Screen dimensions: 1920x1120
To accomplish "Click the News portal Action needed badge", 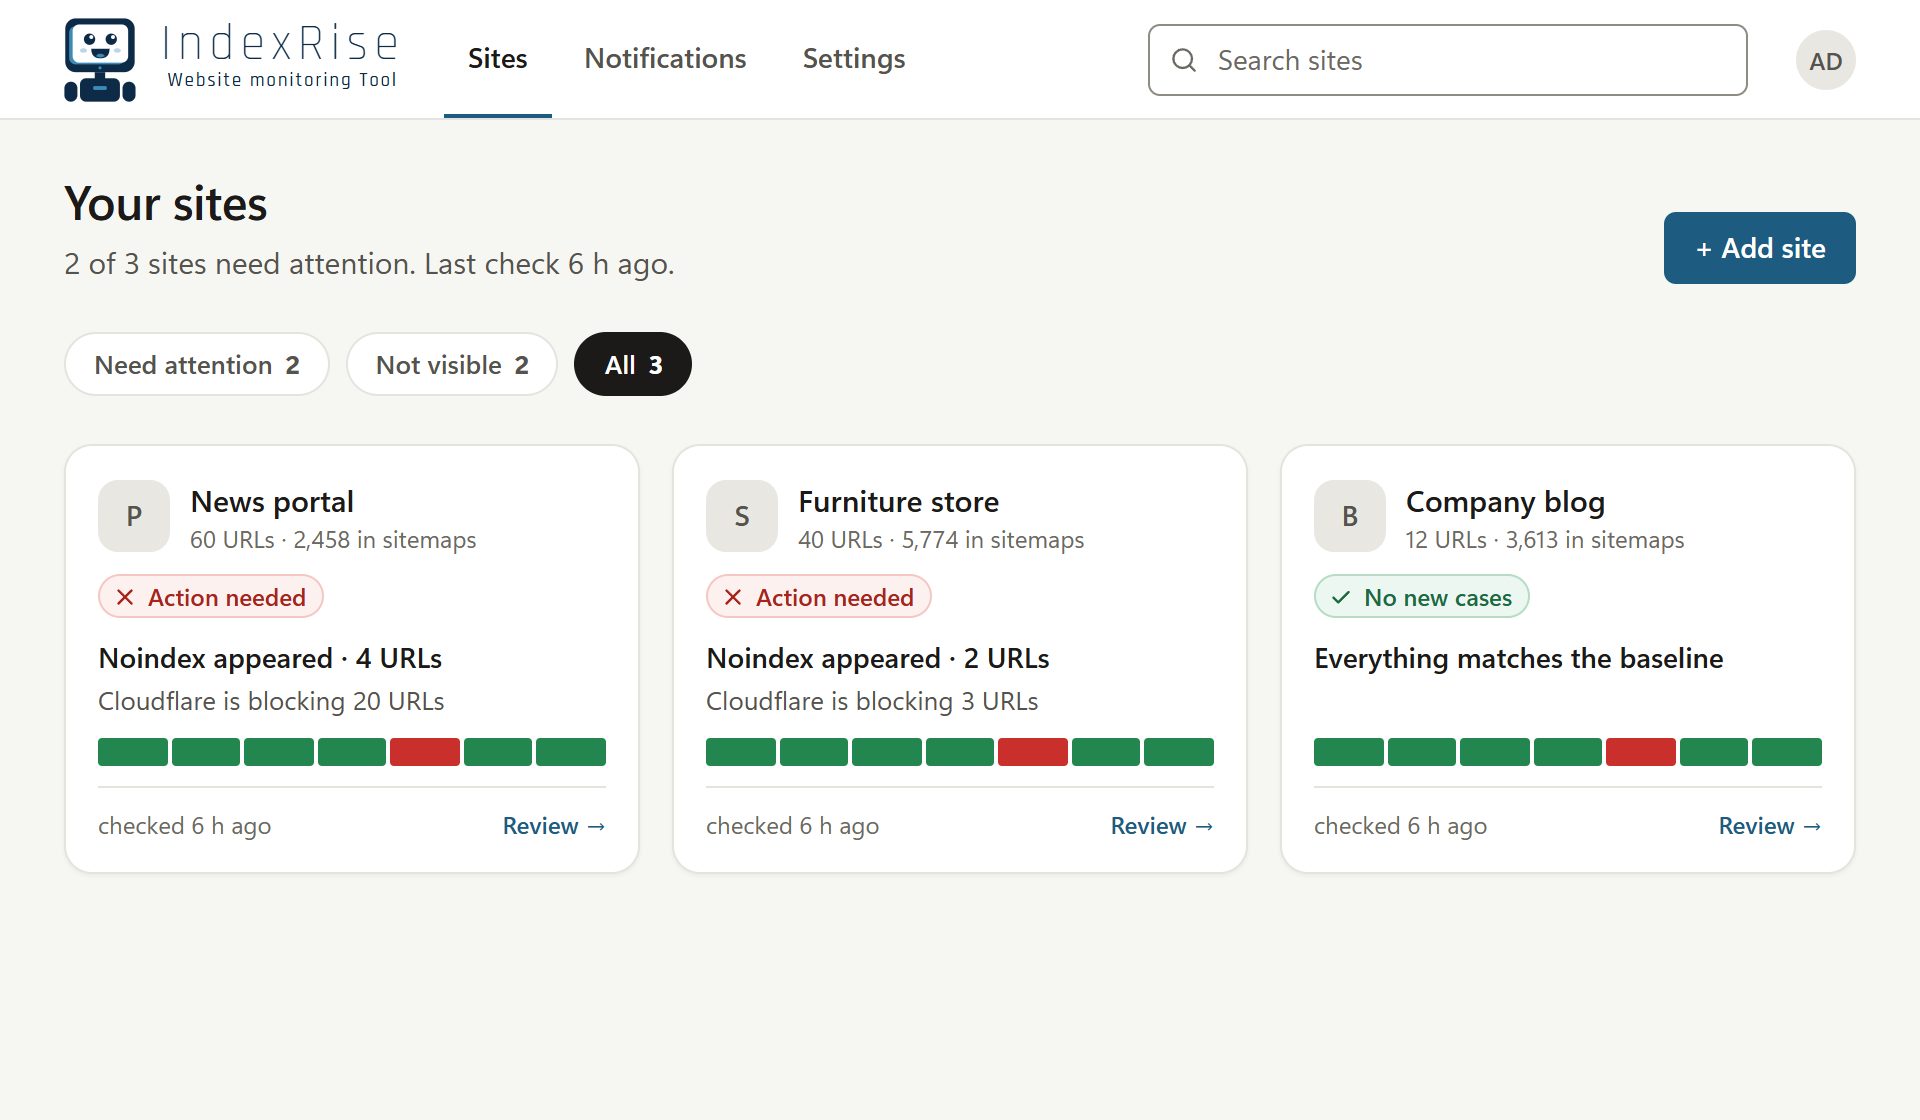I will (x=211, y=597).
